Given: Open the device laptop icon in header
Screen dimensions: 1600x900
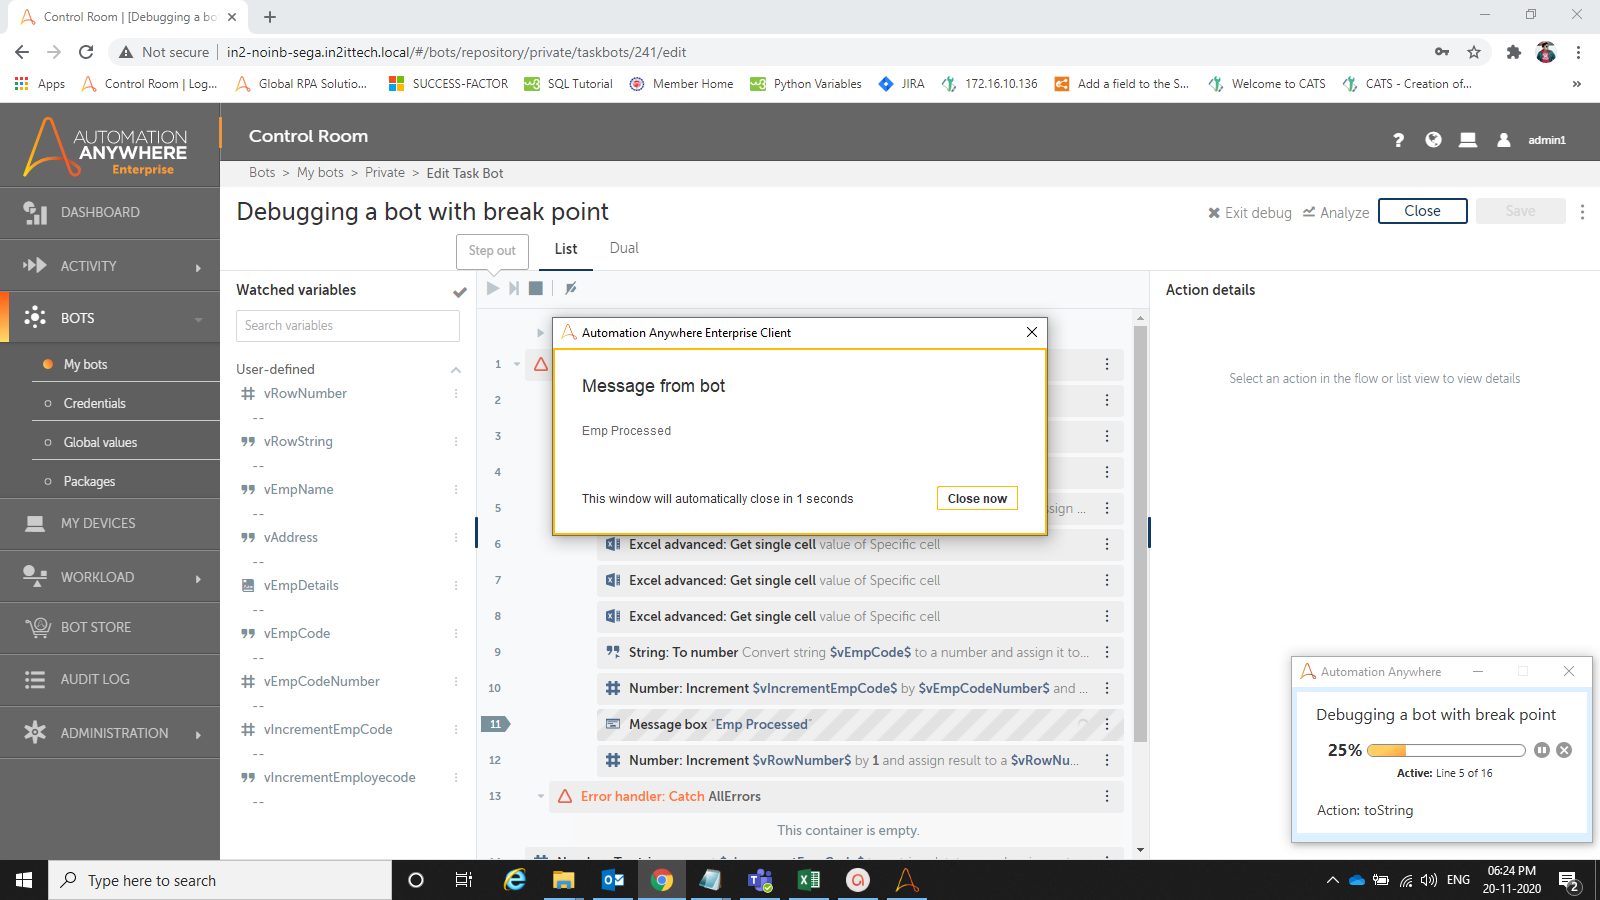Looking at the screenshot, I should pyautogui.click(x=1468, y=140).
